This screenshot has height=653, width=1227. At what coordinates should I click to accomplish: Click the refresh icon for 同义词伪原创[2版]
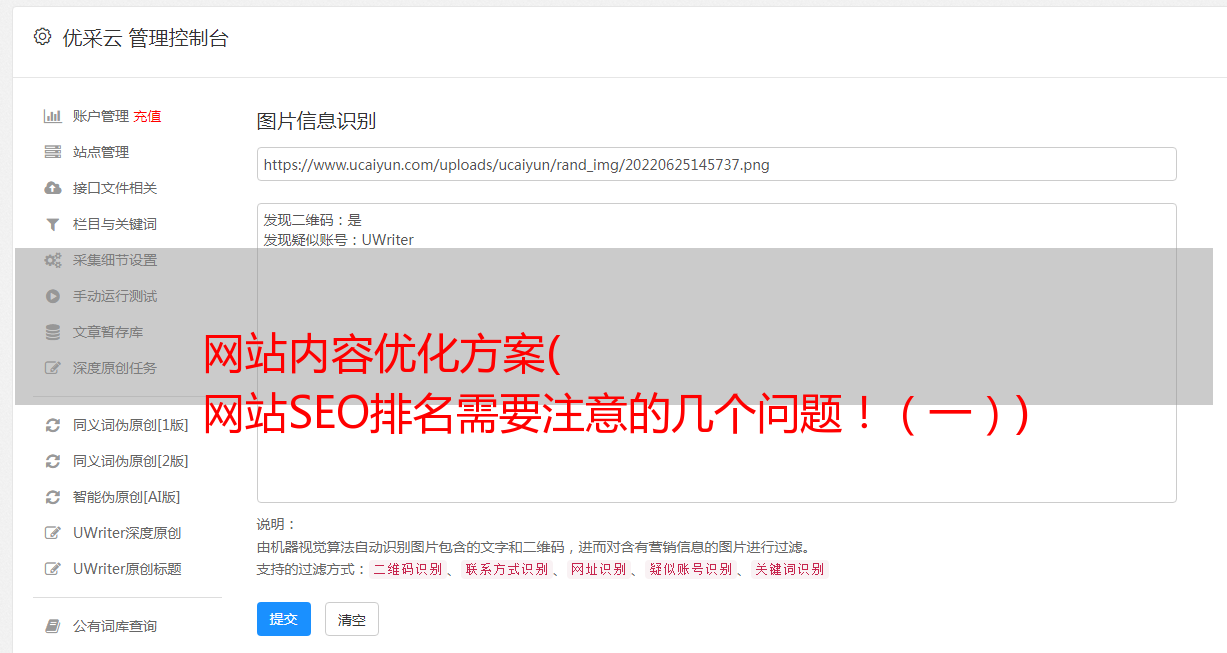click(53, 461)
